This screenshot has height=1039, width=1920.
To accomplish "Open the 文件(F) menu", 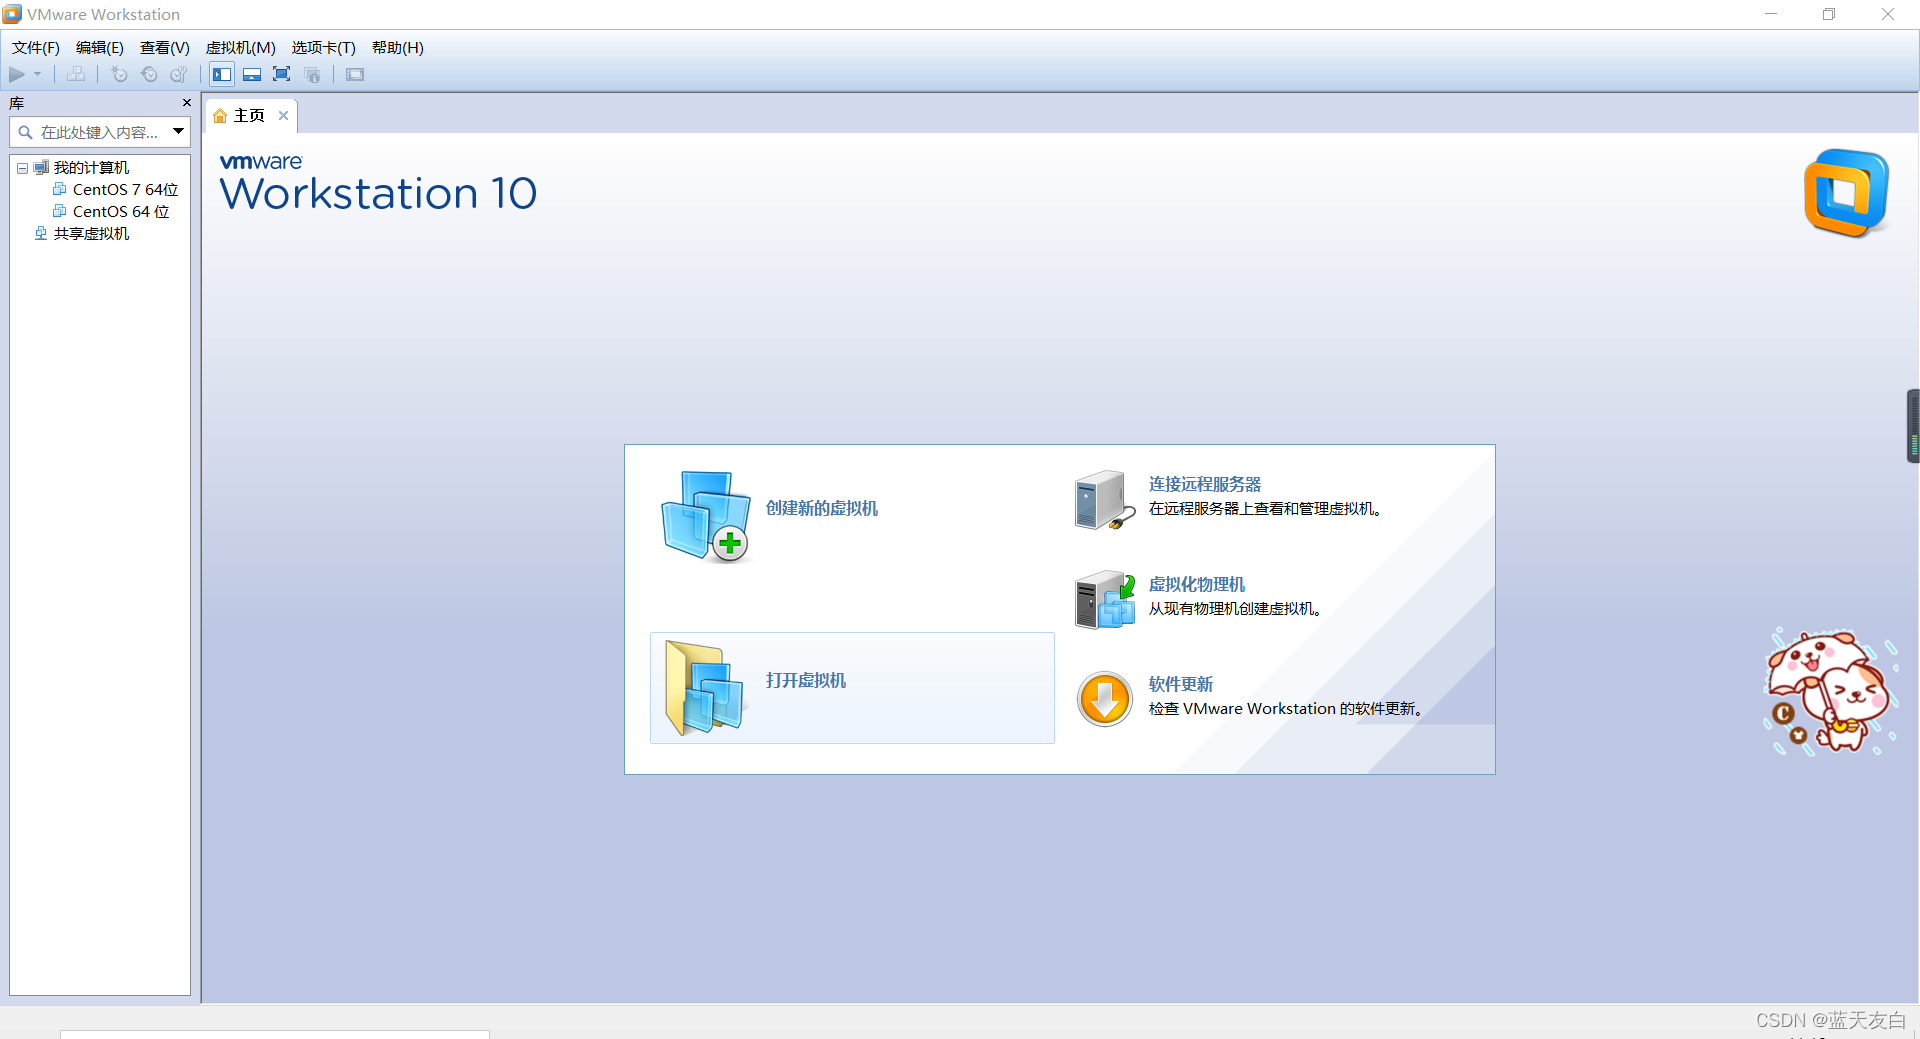I will click(x=36, y=48).
